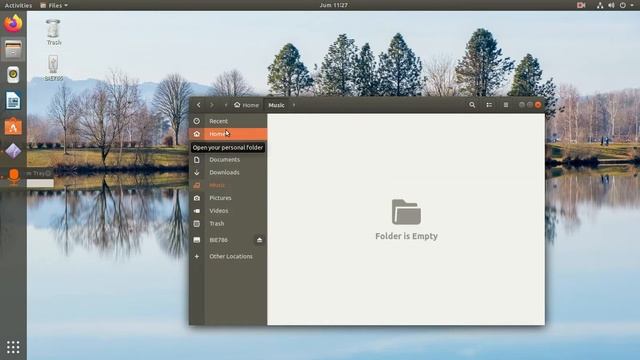The height and width of the screenshot is (360, 640).
Task: Click the Music note icon in sidebar
Action: pyautogui.click(x=197, y=185)
